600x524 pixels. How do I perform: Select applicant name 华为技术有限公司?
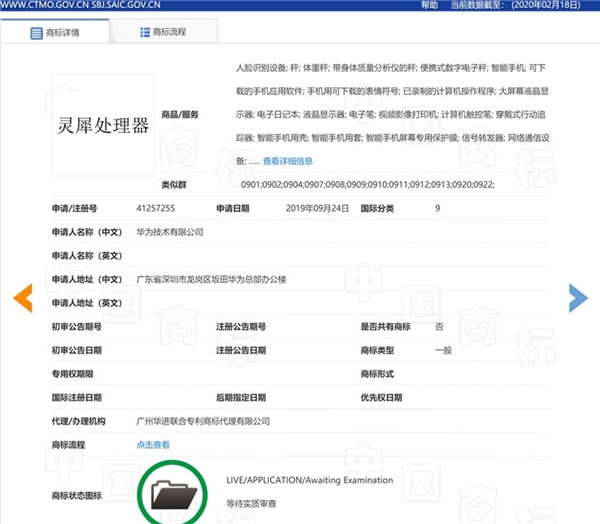click(170, 231)
